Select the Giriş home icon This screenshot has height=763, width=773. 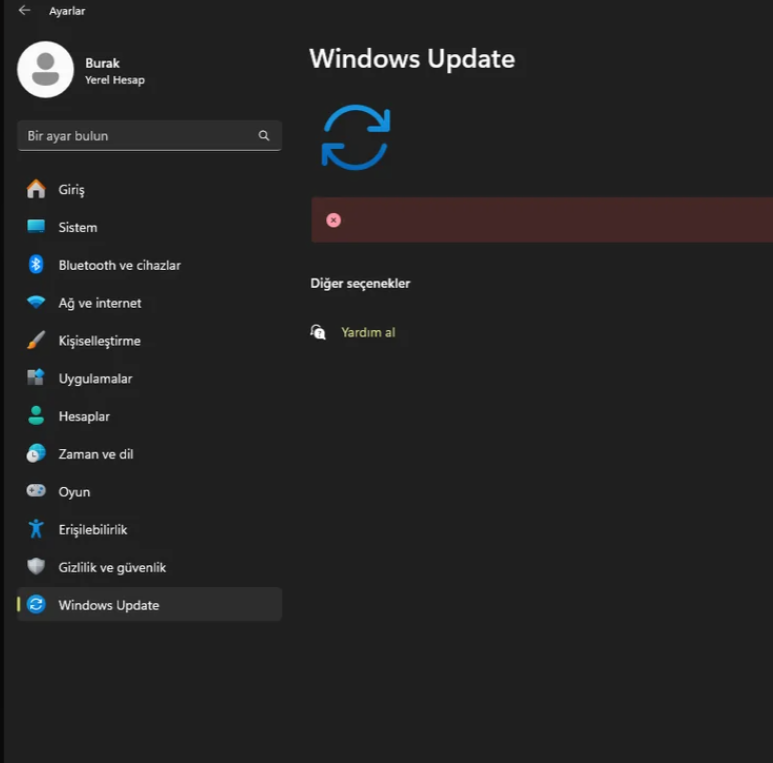click(x=36, y=189)
